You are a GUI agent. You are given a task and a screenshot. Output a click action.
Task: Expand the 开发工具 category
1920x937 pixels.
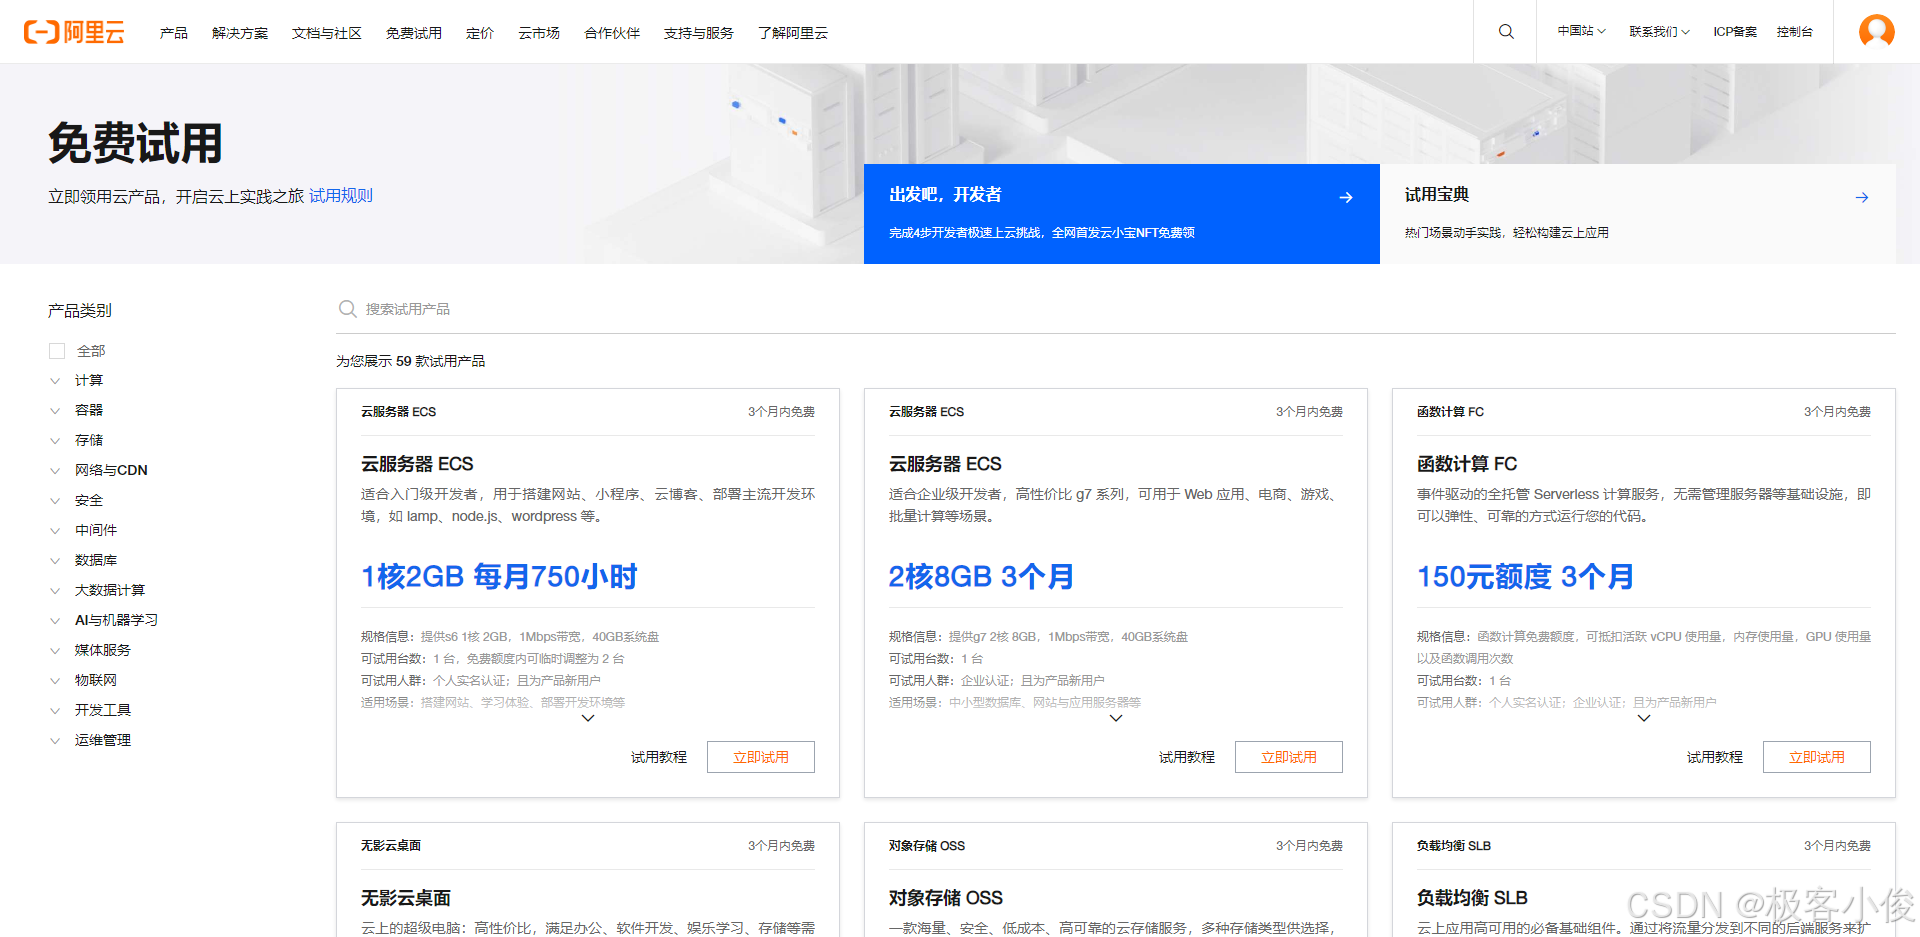(55, 711)
